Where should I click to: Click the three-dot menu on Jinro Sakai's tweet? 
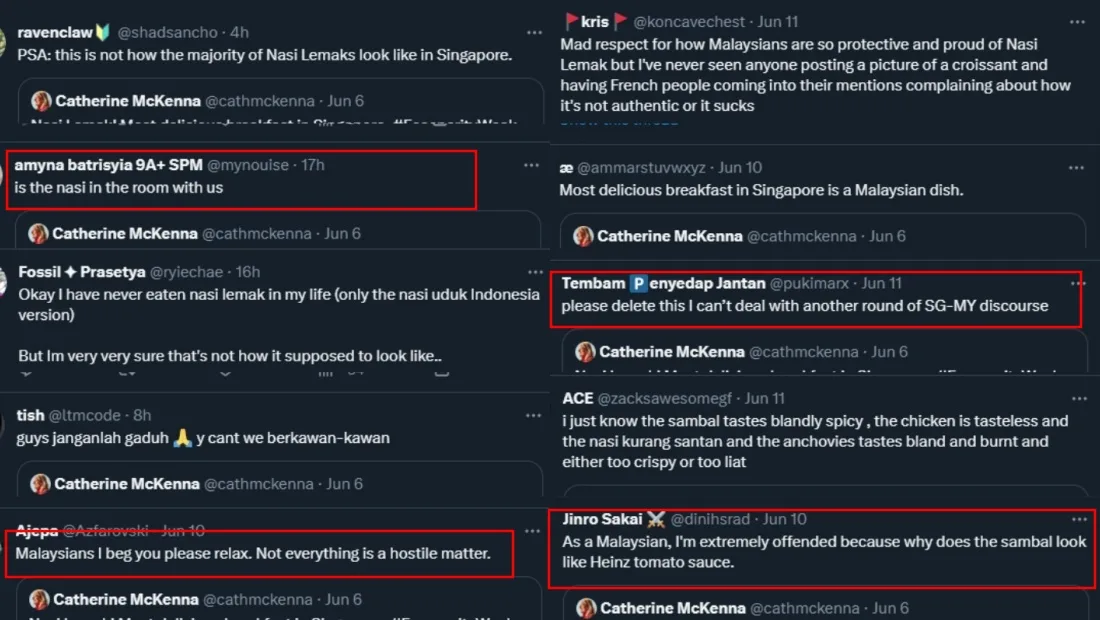pyautogui.click(x=1079, y=520)
